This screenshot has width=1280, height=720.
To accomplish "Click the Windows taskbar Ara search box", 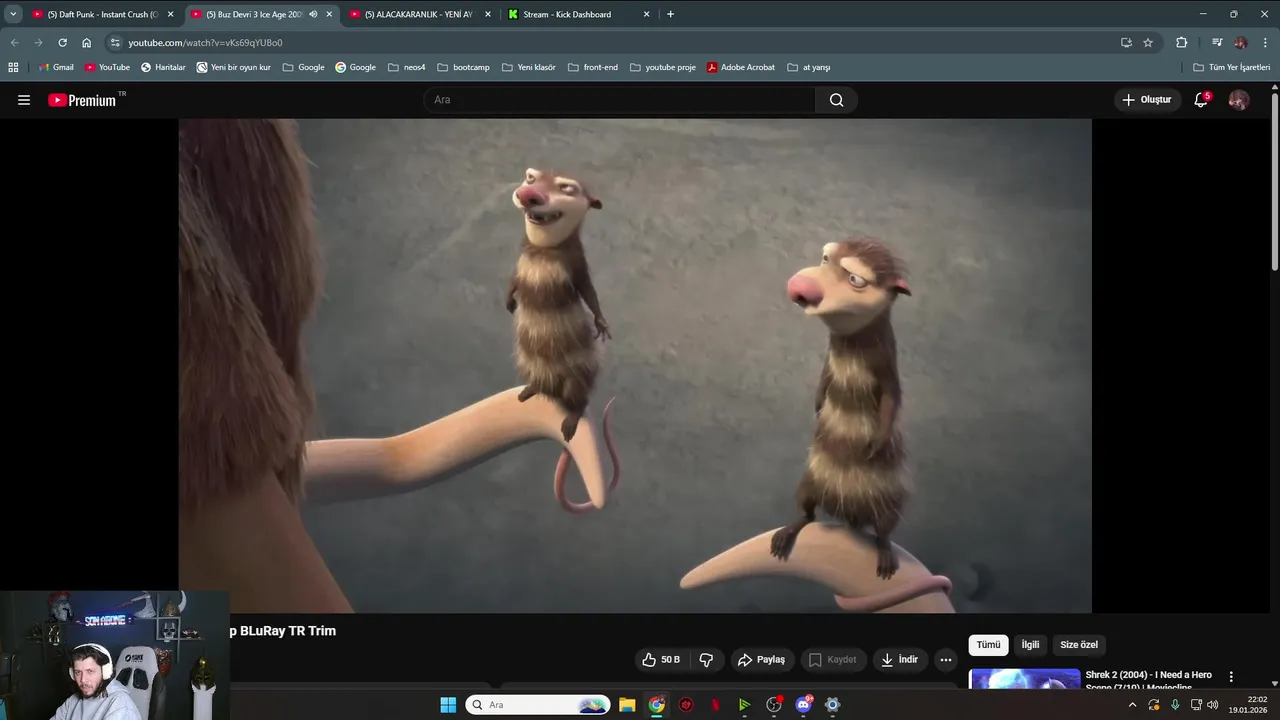I will [538, 705].
